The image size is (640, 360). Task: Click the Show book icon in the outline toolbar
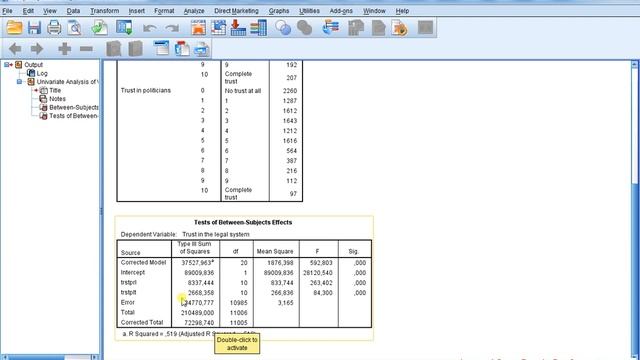pos(113,49)
